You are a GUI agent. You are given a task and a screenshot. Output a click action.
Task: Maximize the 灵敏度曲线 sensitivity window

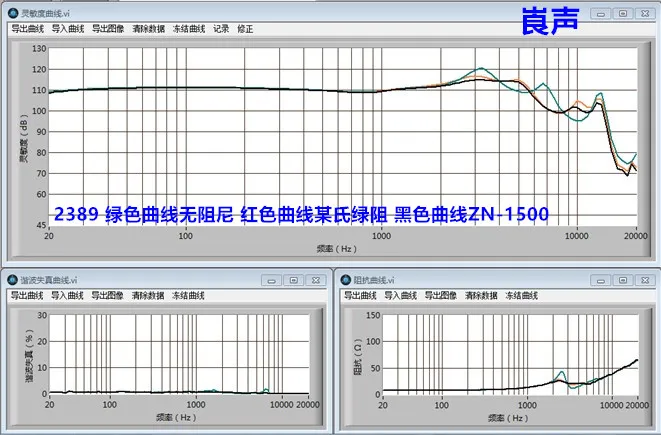pos(622,14)
